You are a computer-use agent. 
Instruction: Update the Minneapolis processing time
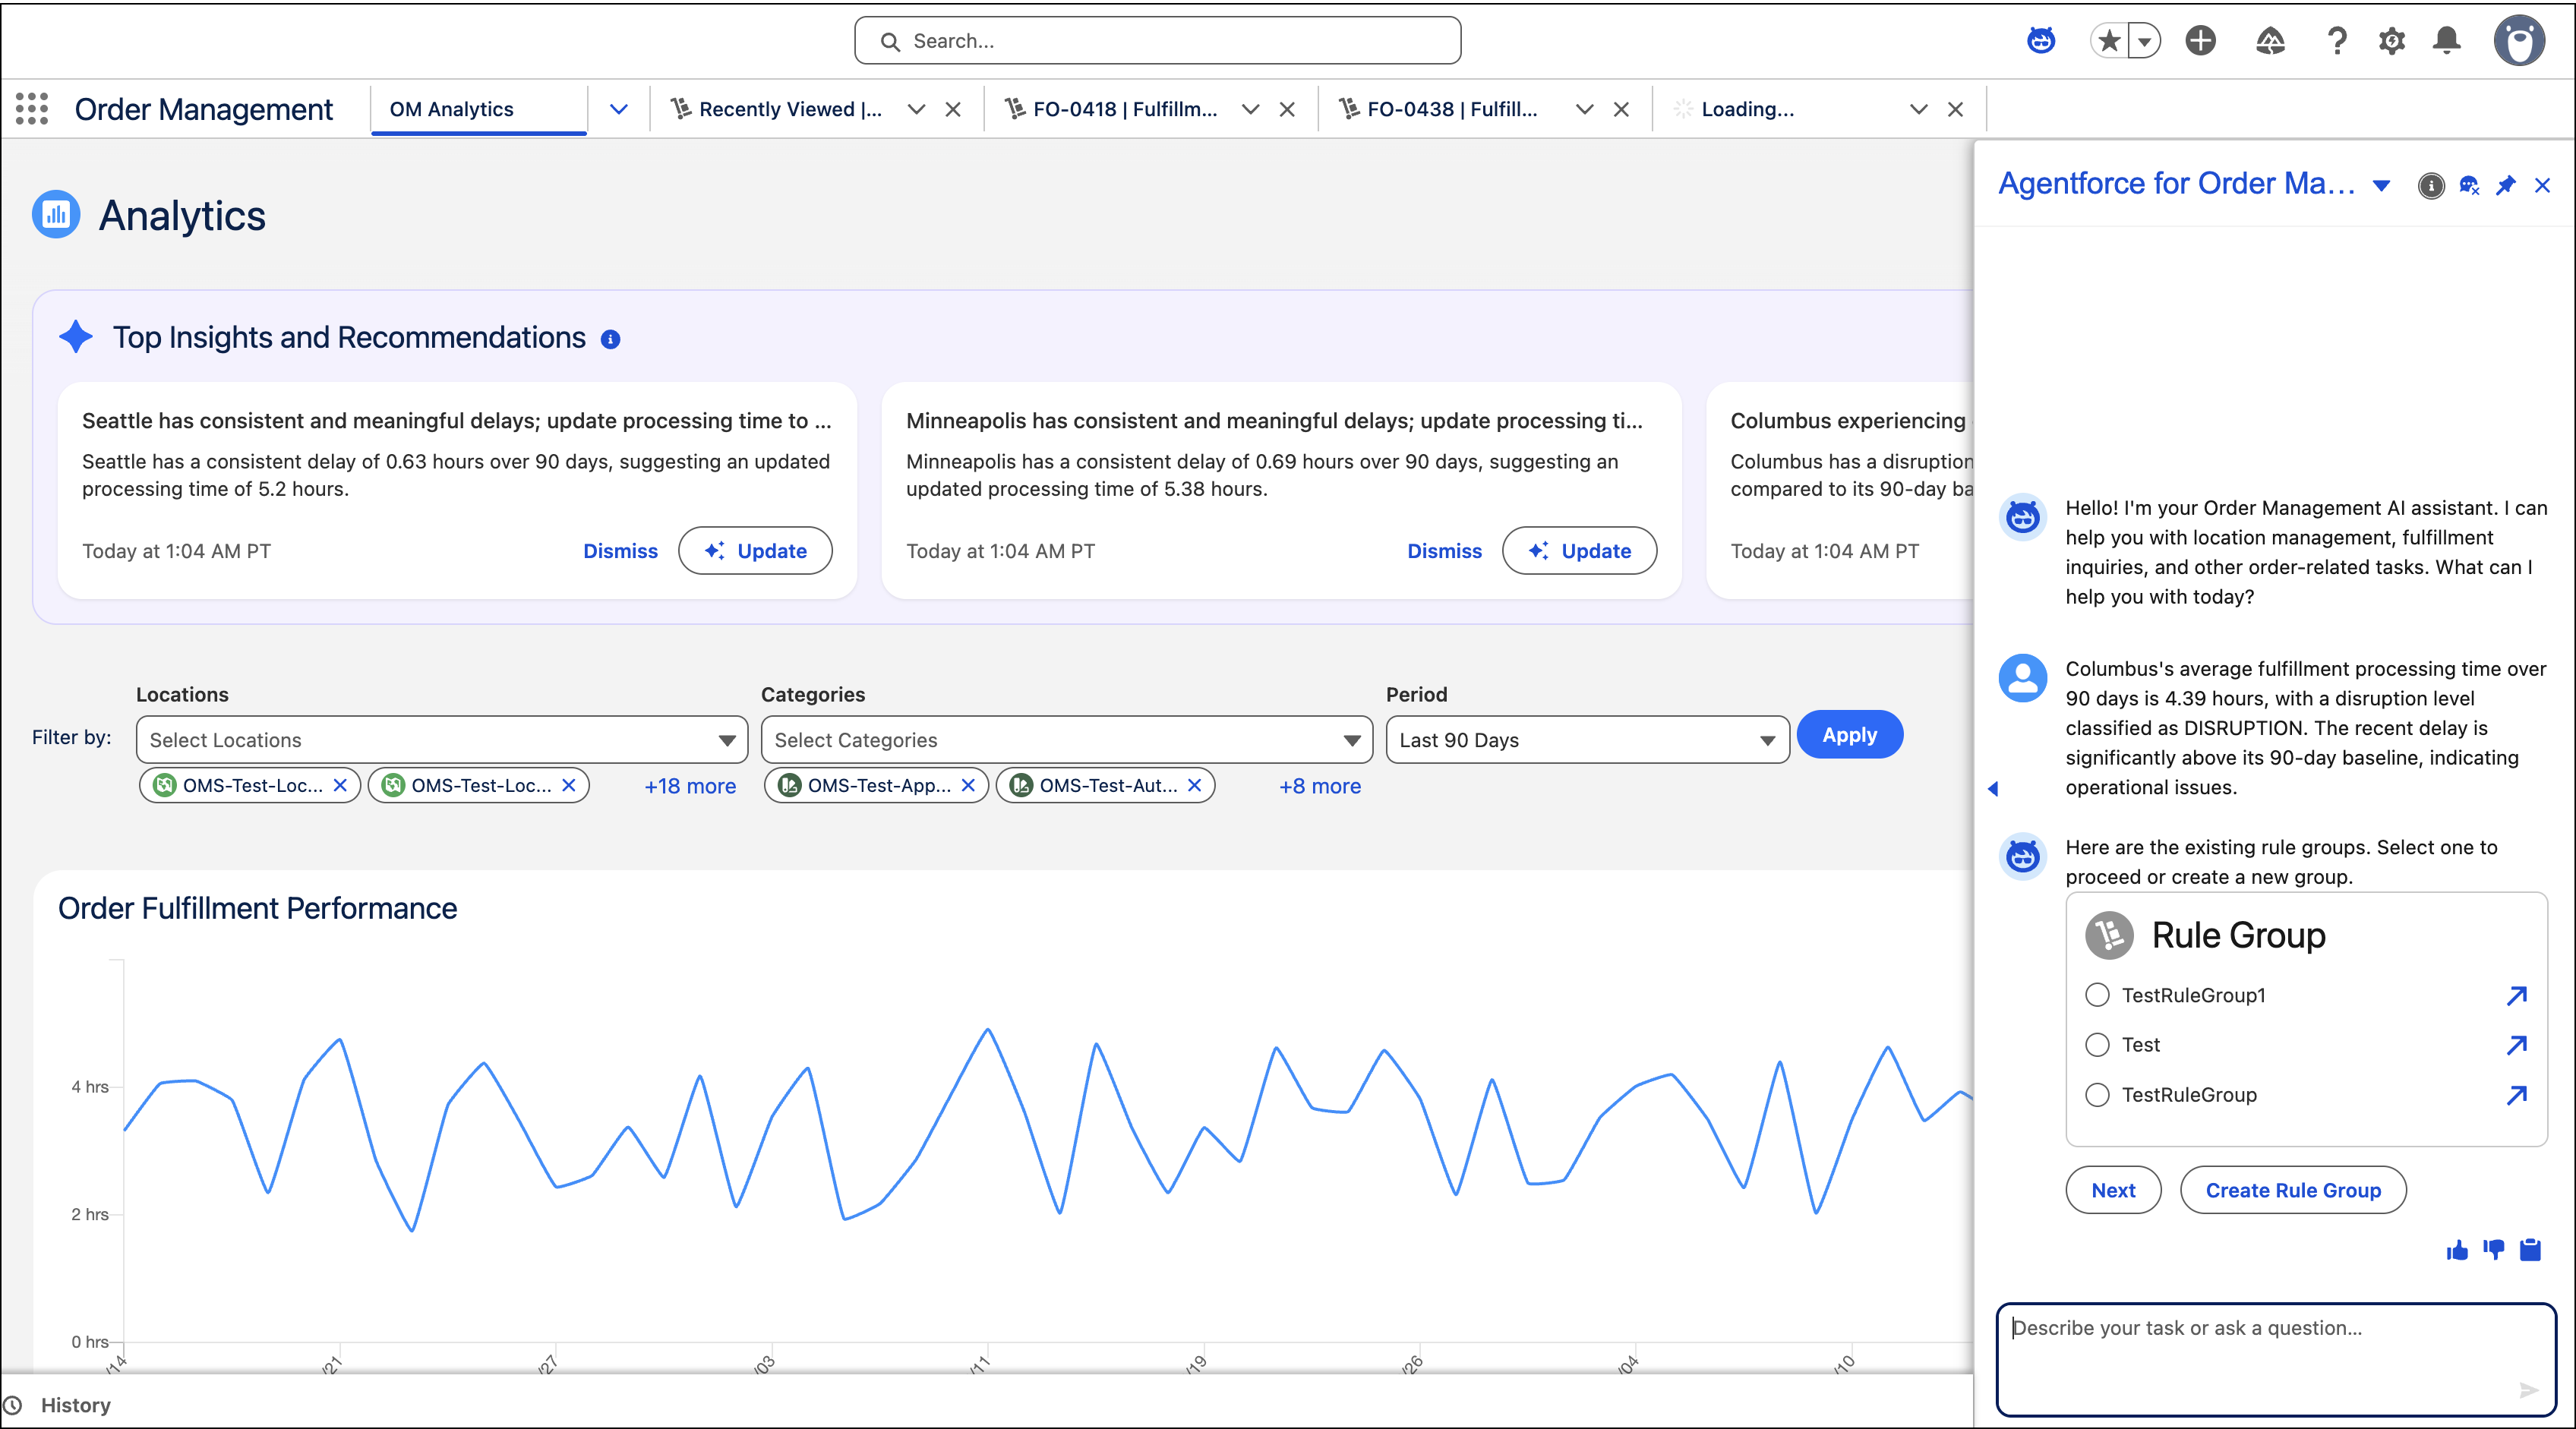pos(1579,551)
